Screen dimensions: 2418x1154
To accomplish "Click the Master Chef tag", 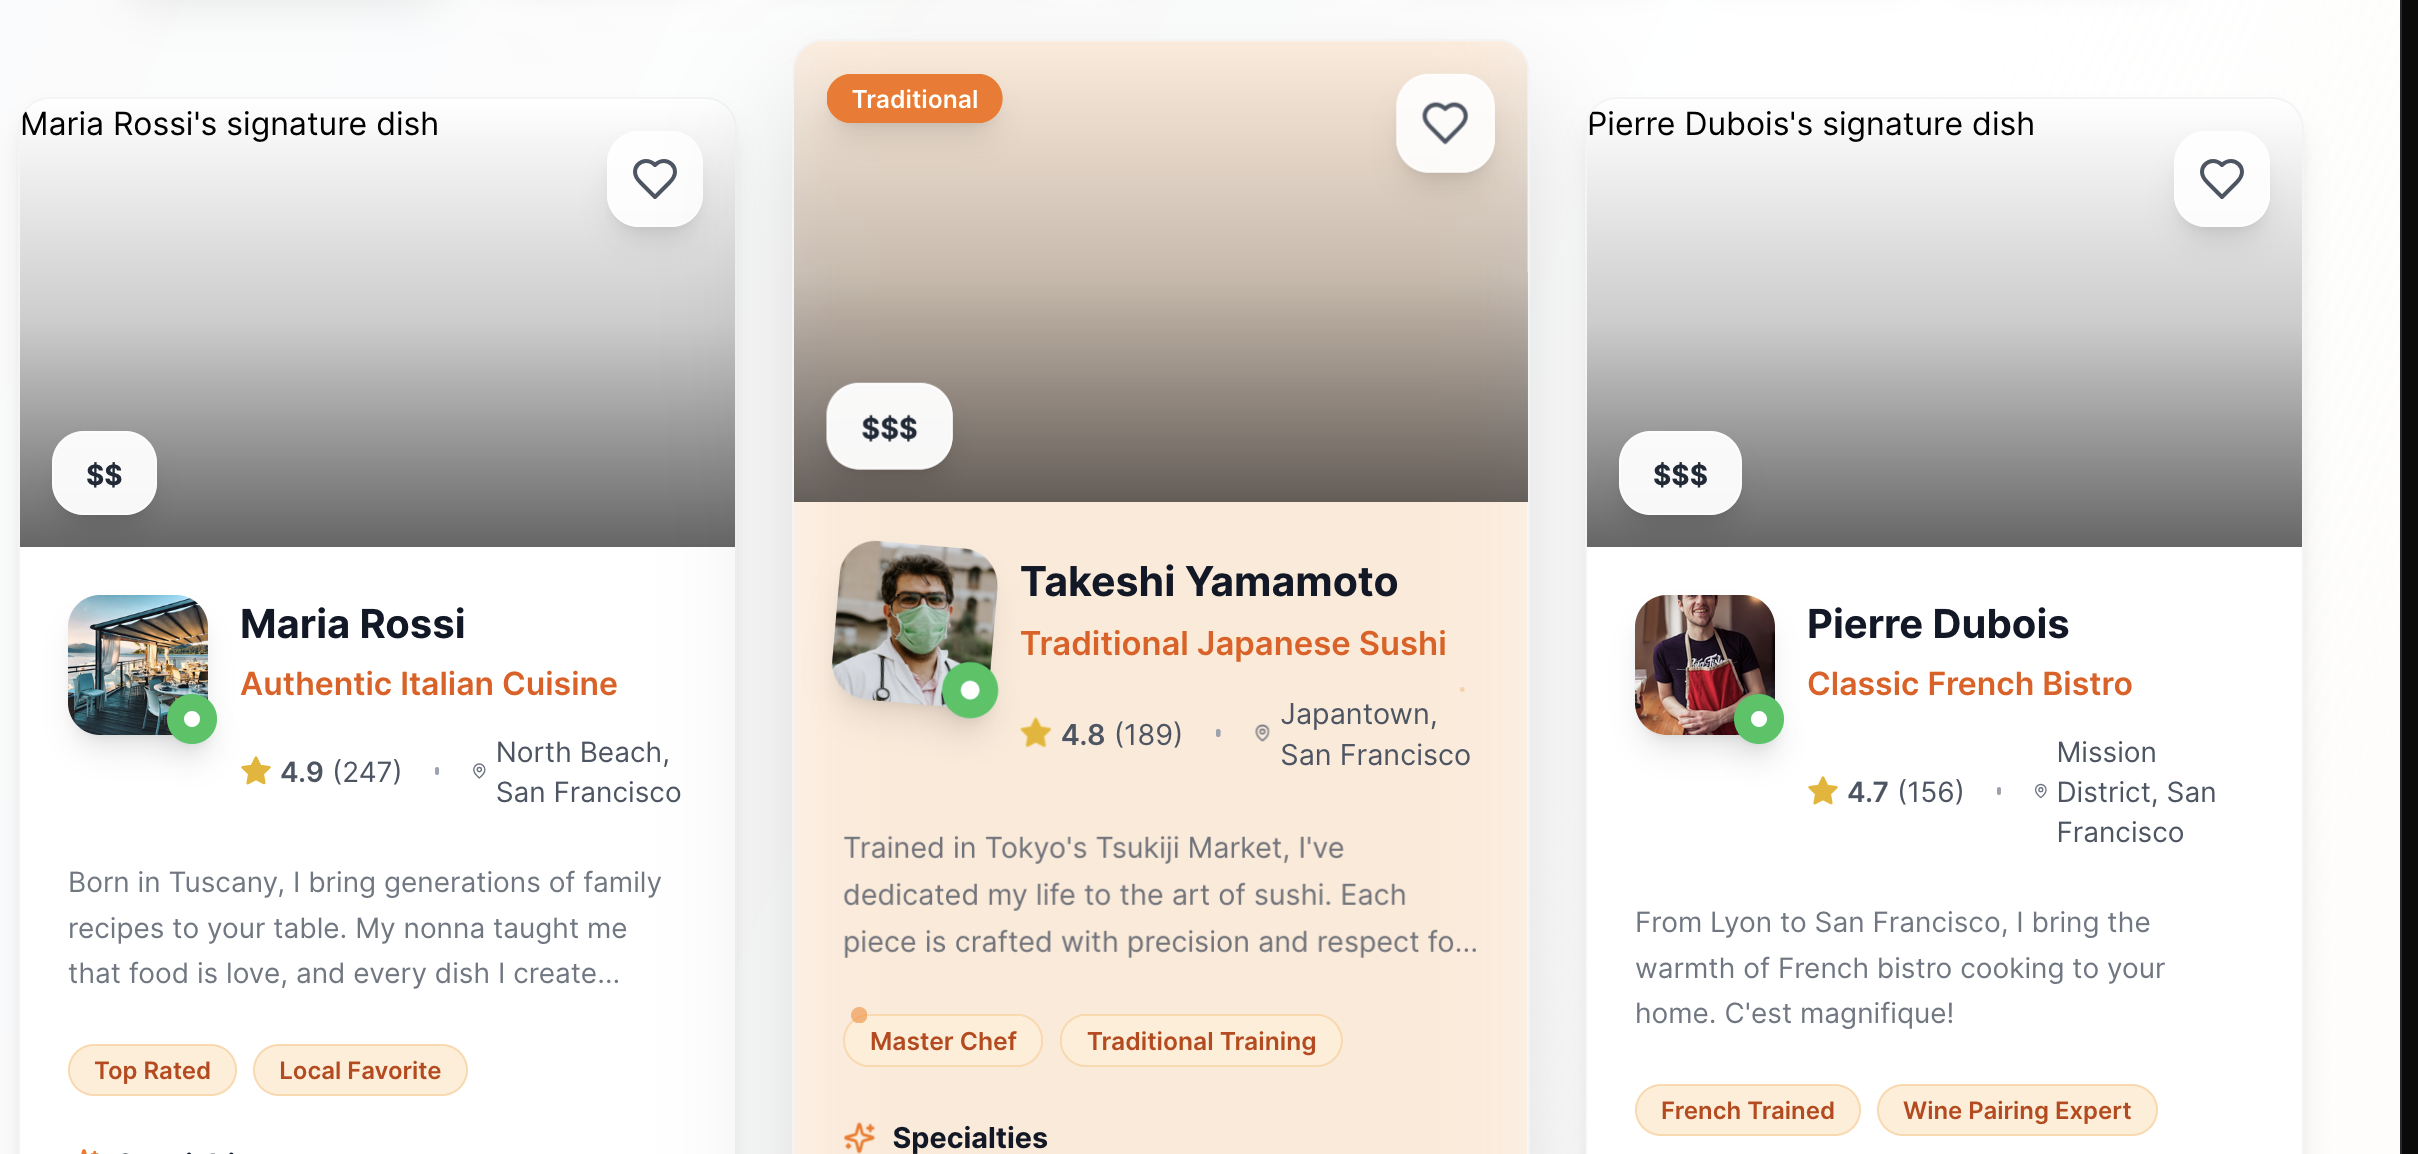I will coord(943,1041).
